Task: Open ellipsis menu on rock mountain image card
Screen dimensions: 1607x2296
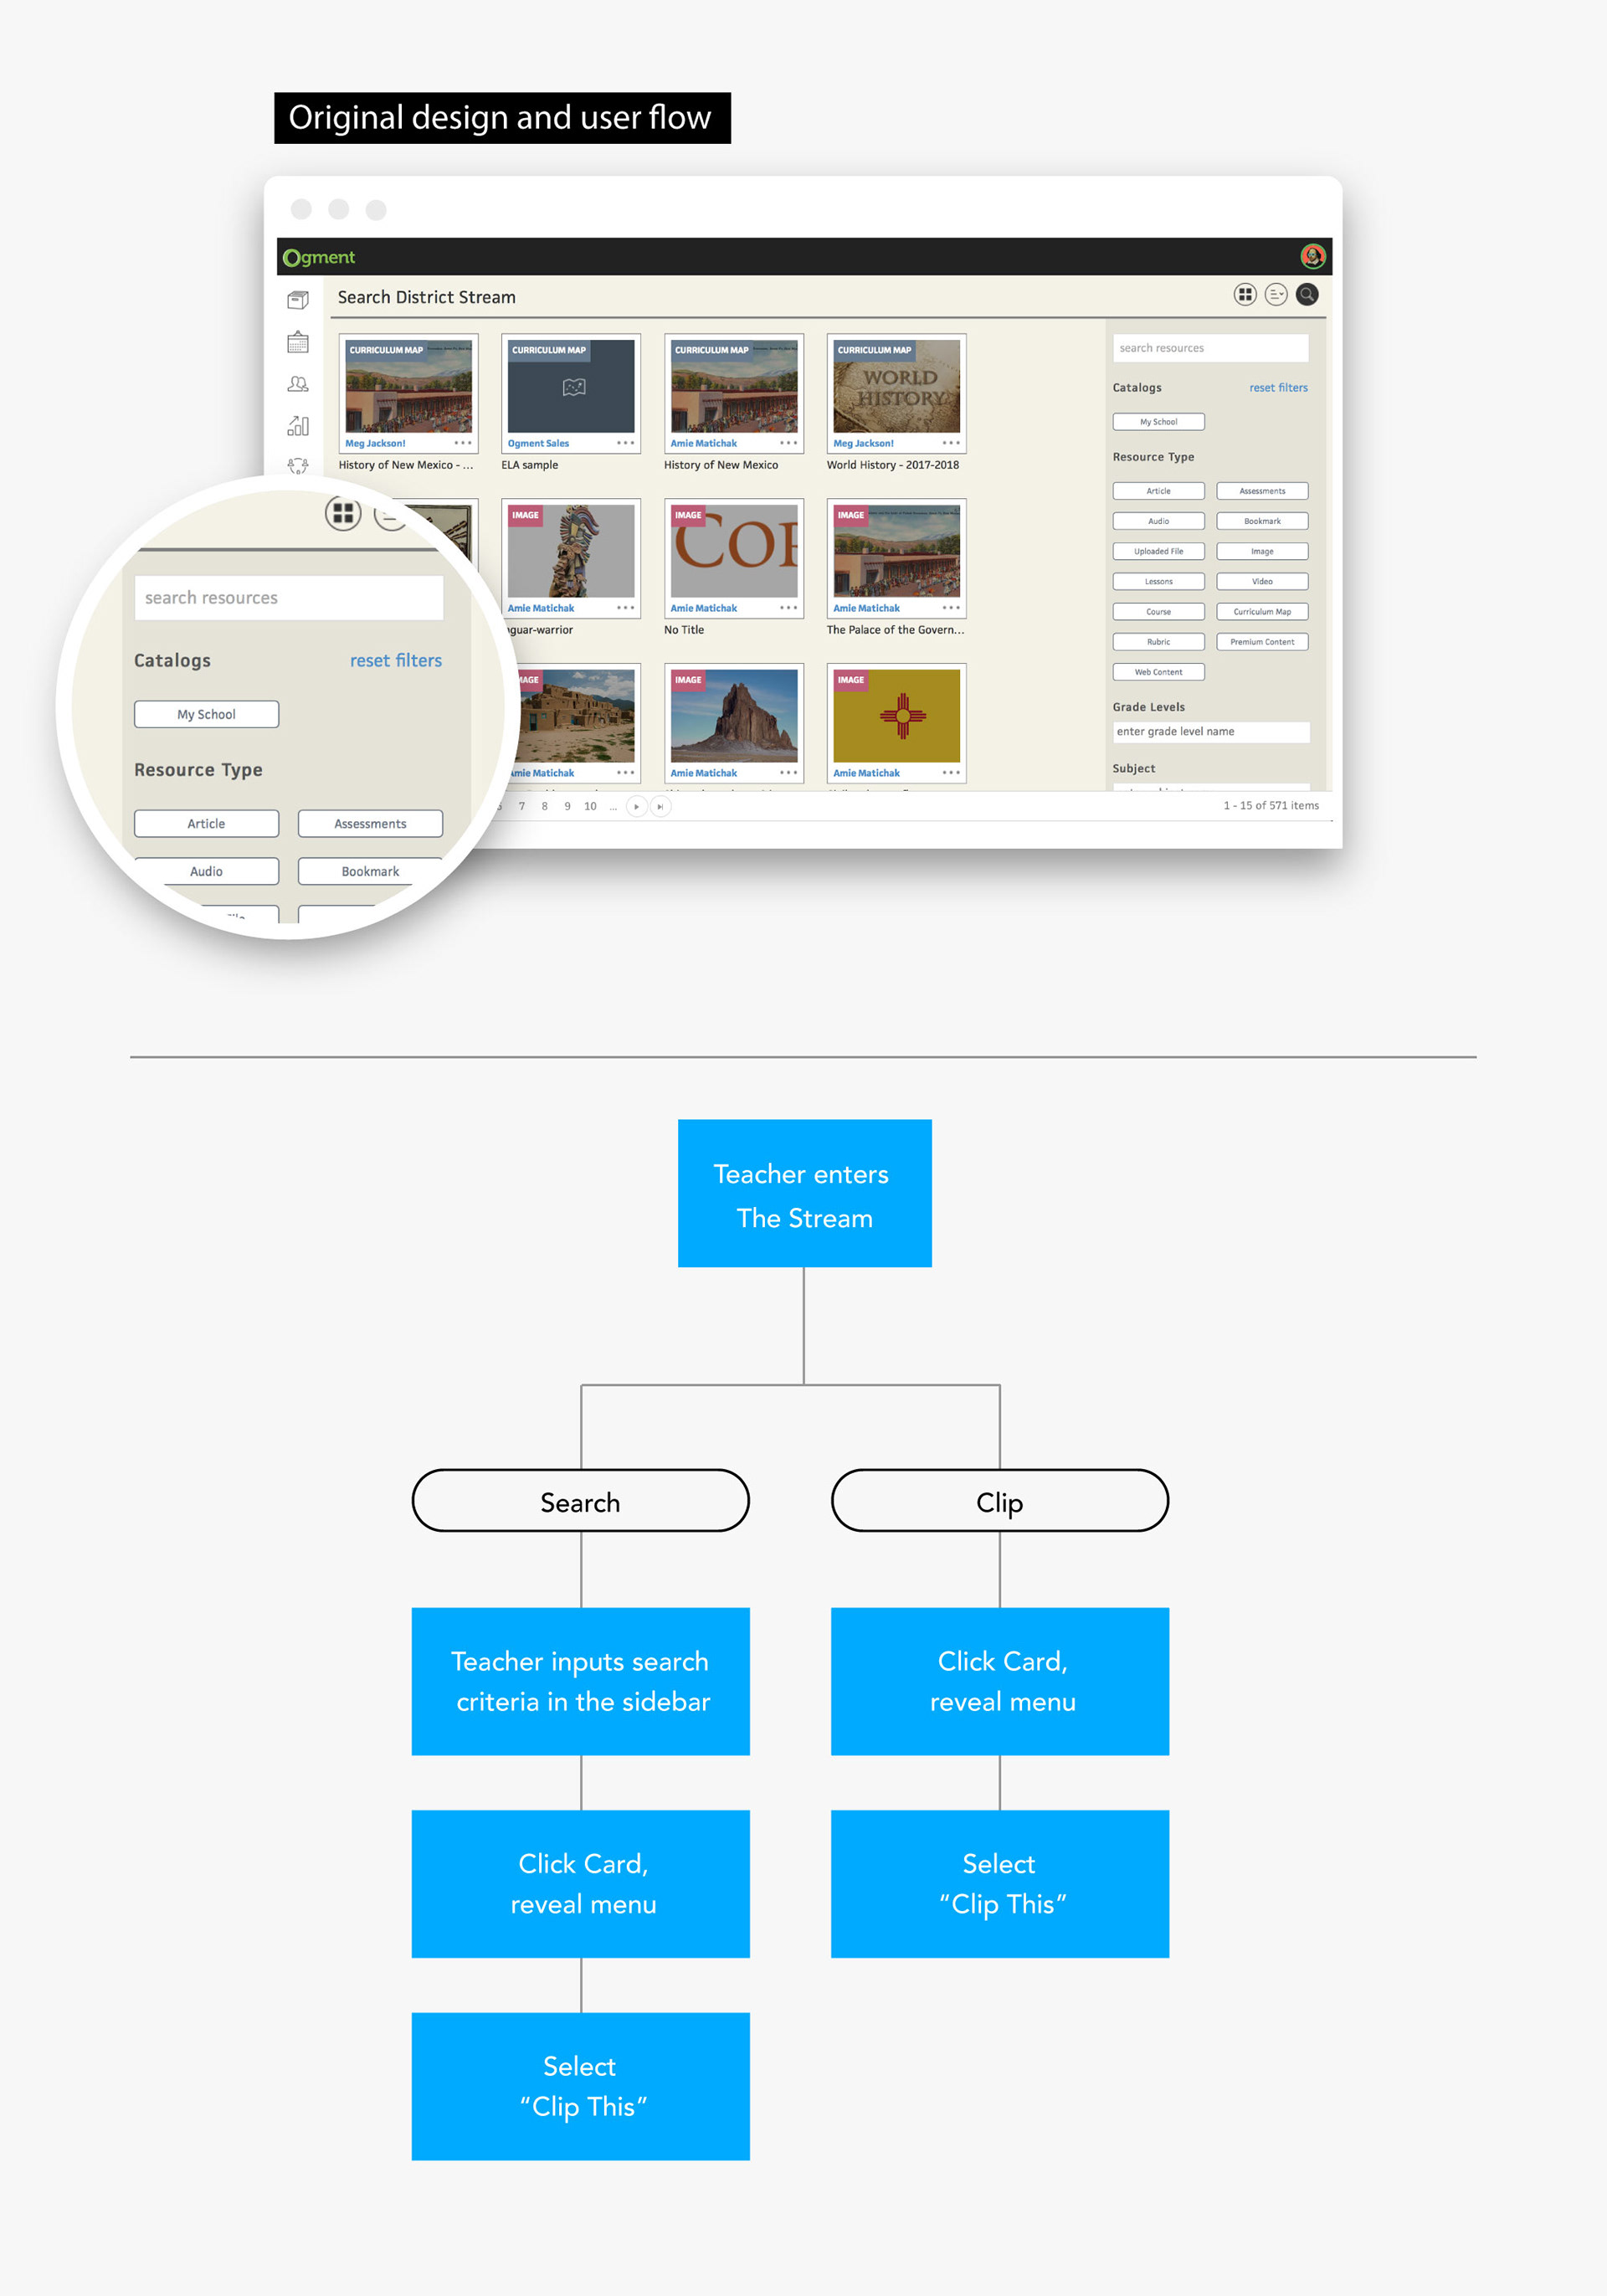Action: point(788,773)
